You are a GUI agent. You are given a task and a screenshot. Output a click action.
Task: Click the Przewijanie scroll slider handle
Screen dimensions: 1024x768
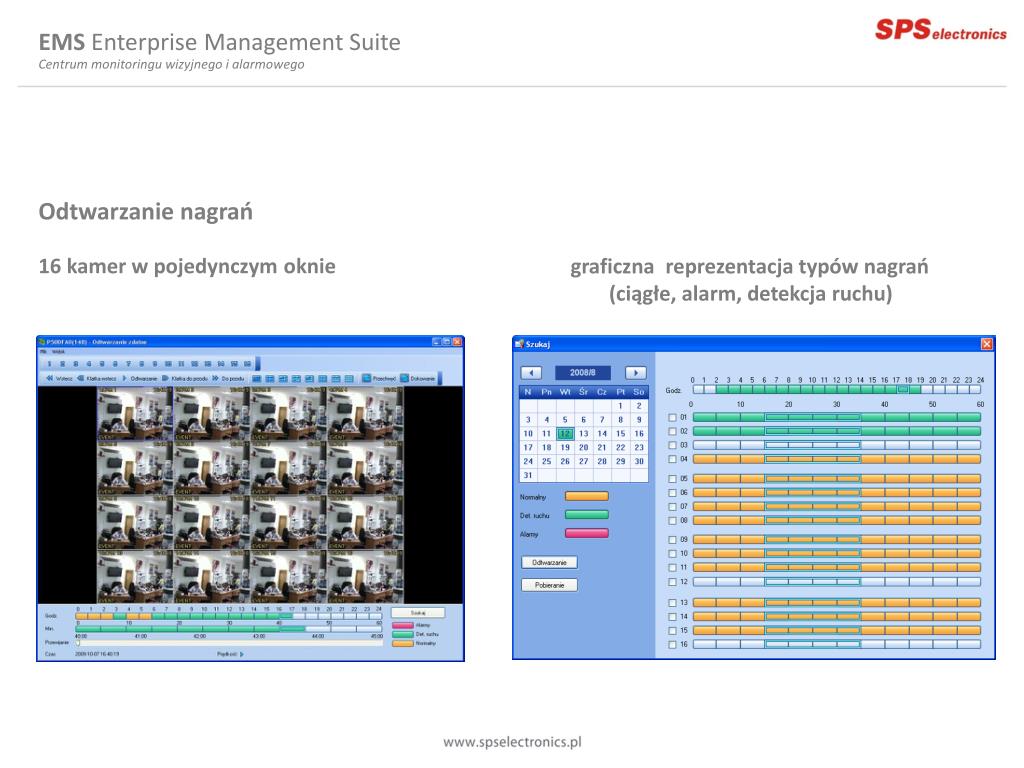pyautogui.click(x=78, y=643)
